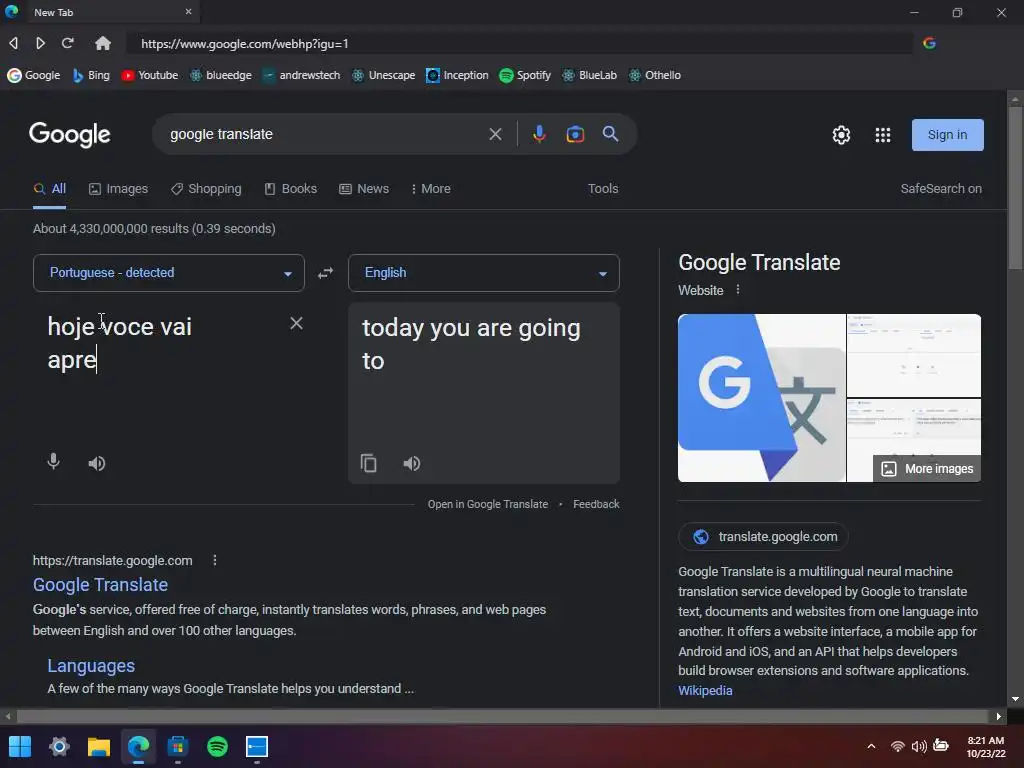Screen dimensions: 1024x768
Task: Open the target language dropdown English
Action: [x=484, y=273]
